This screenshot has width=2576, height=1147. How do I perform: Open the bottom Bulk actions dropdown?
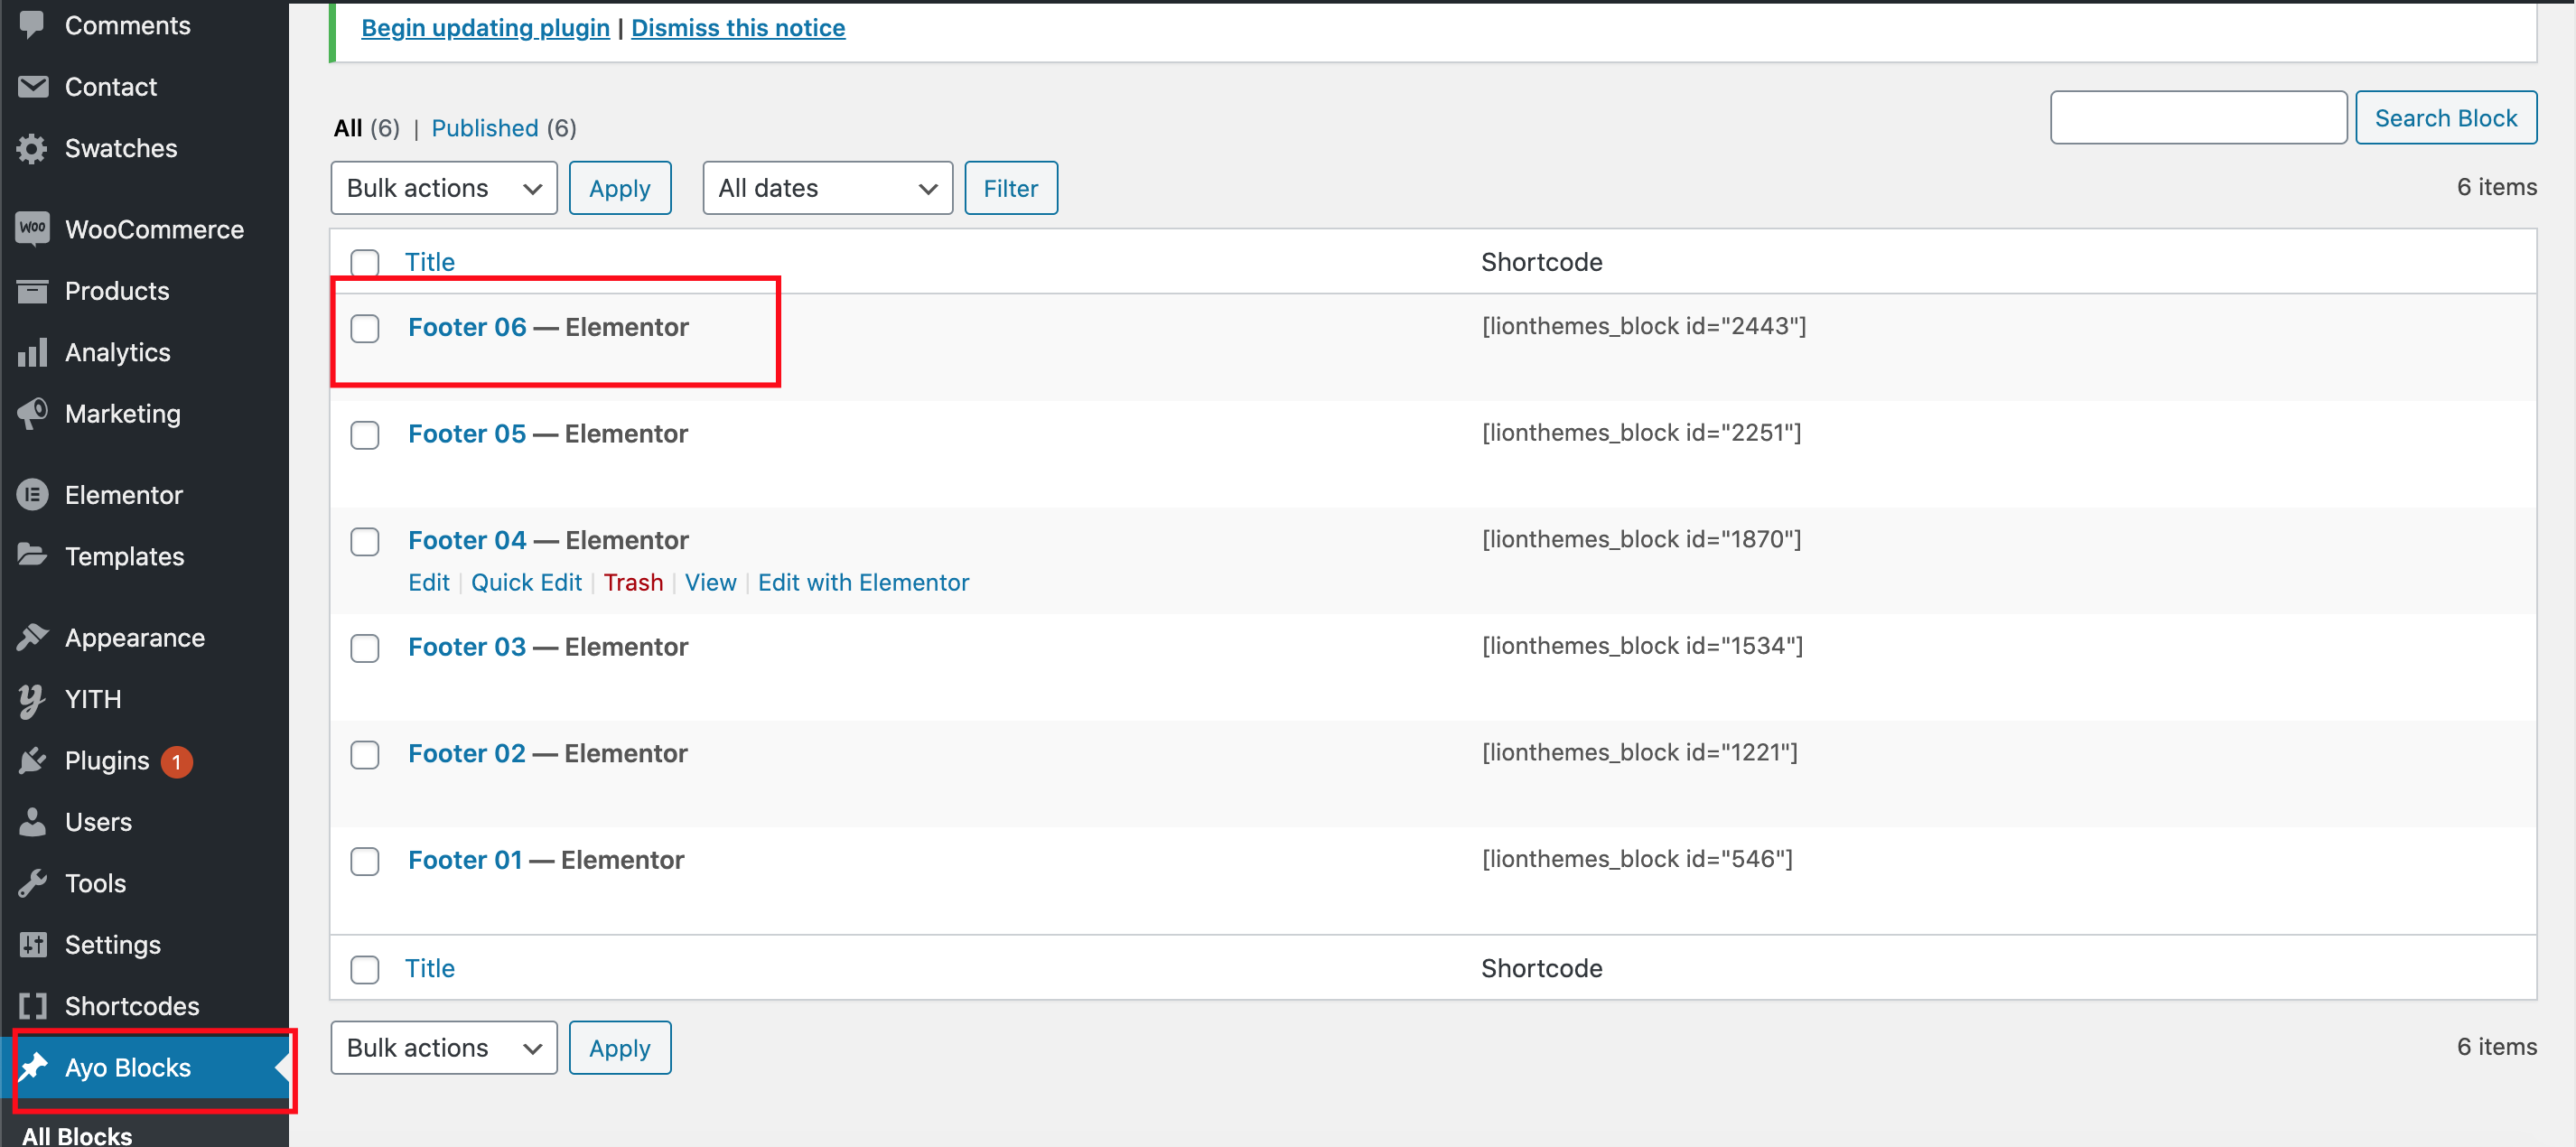point(443,1047)
